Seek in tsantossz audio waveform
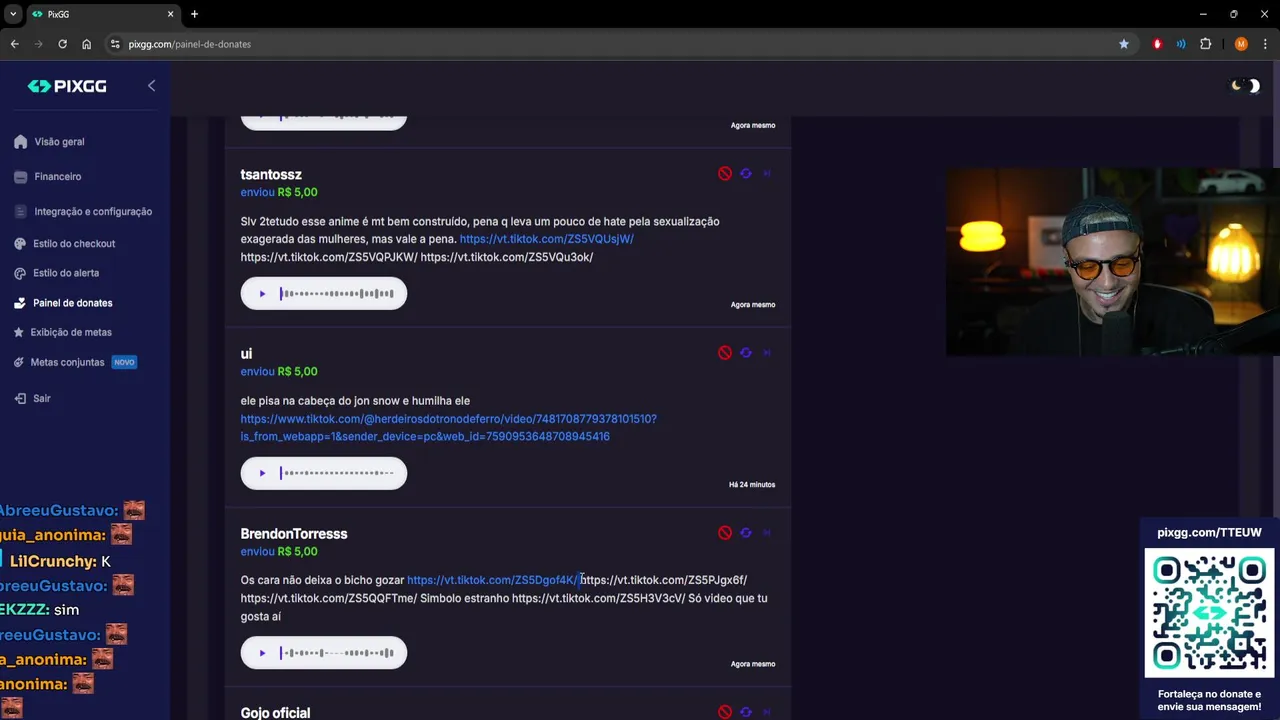1280x720 pixels. (337, 294)
